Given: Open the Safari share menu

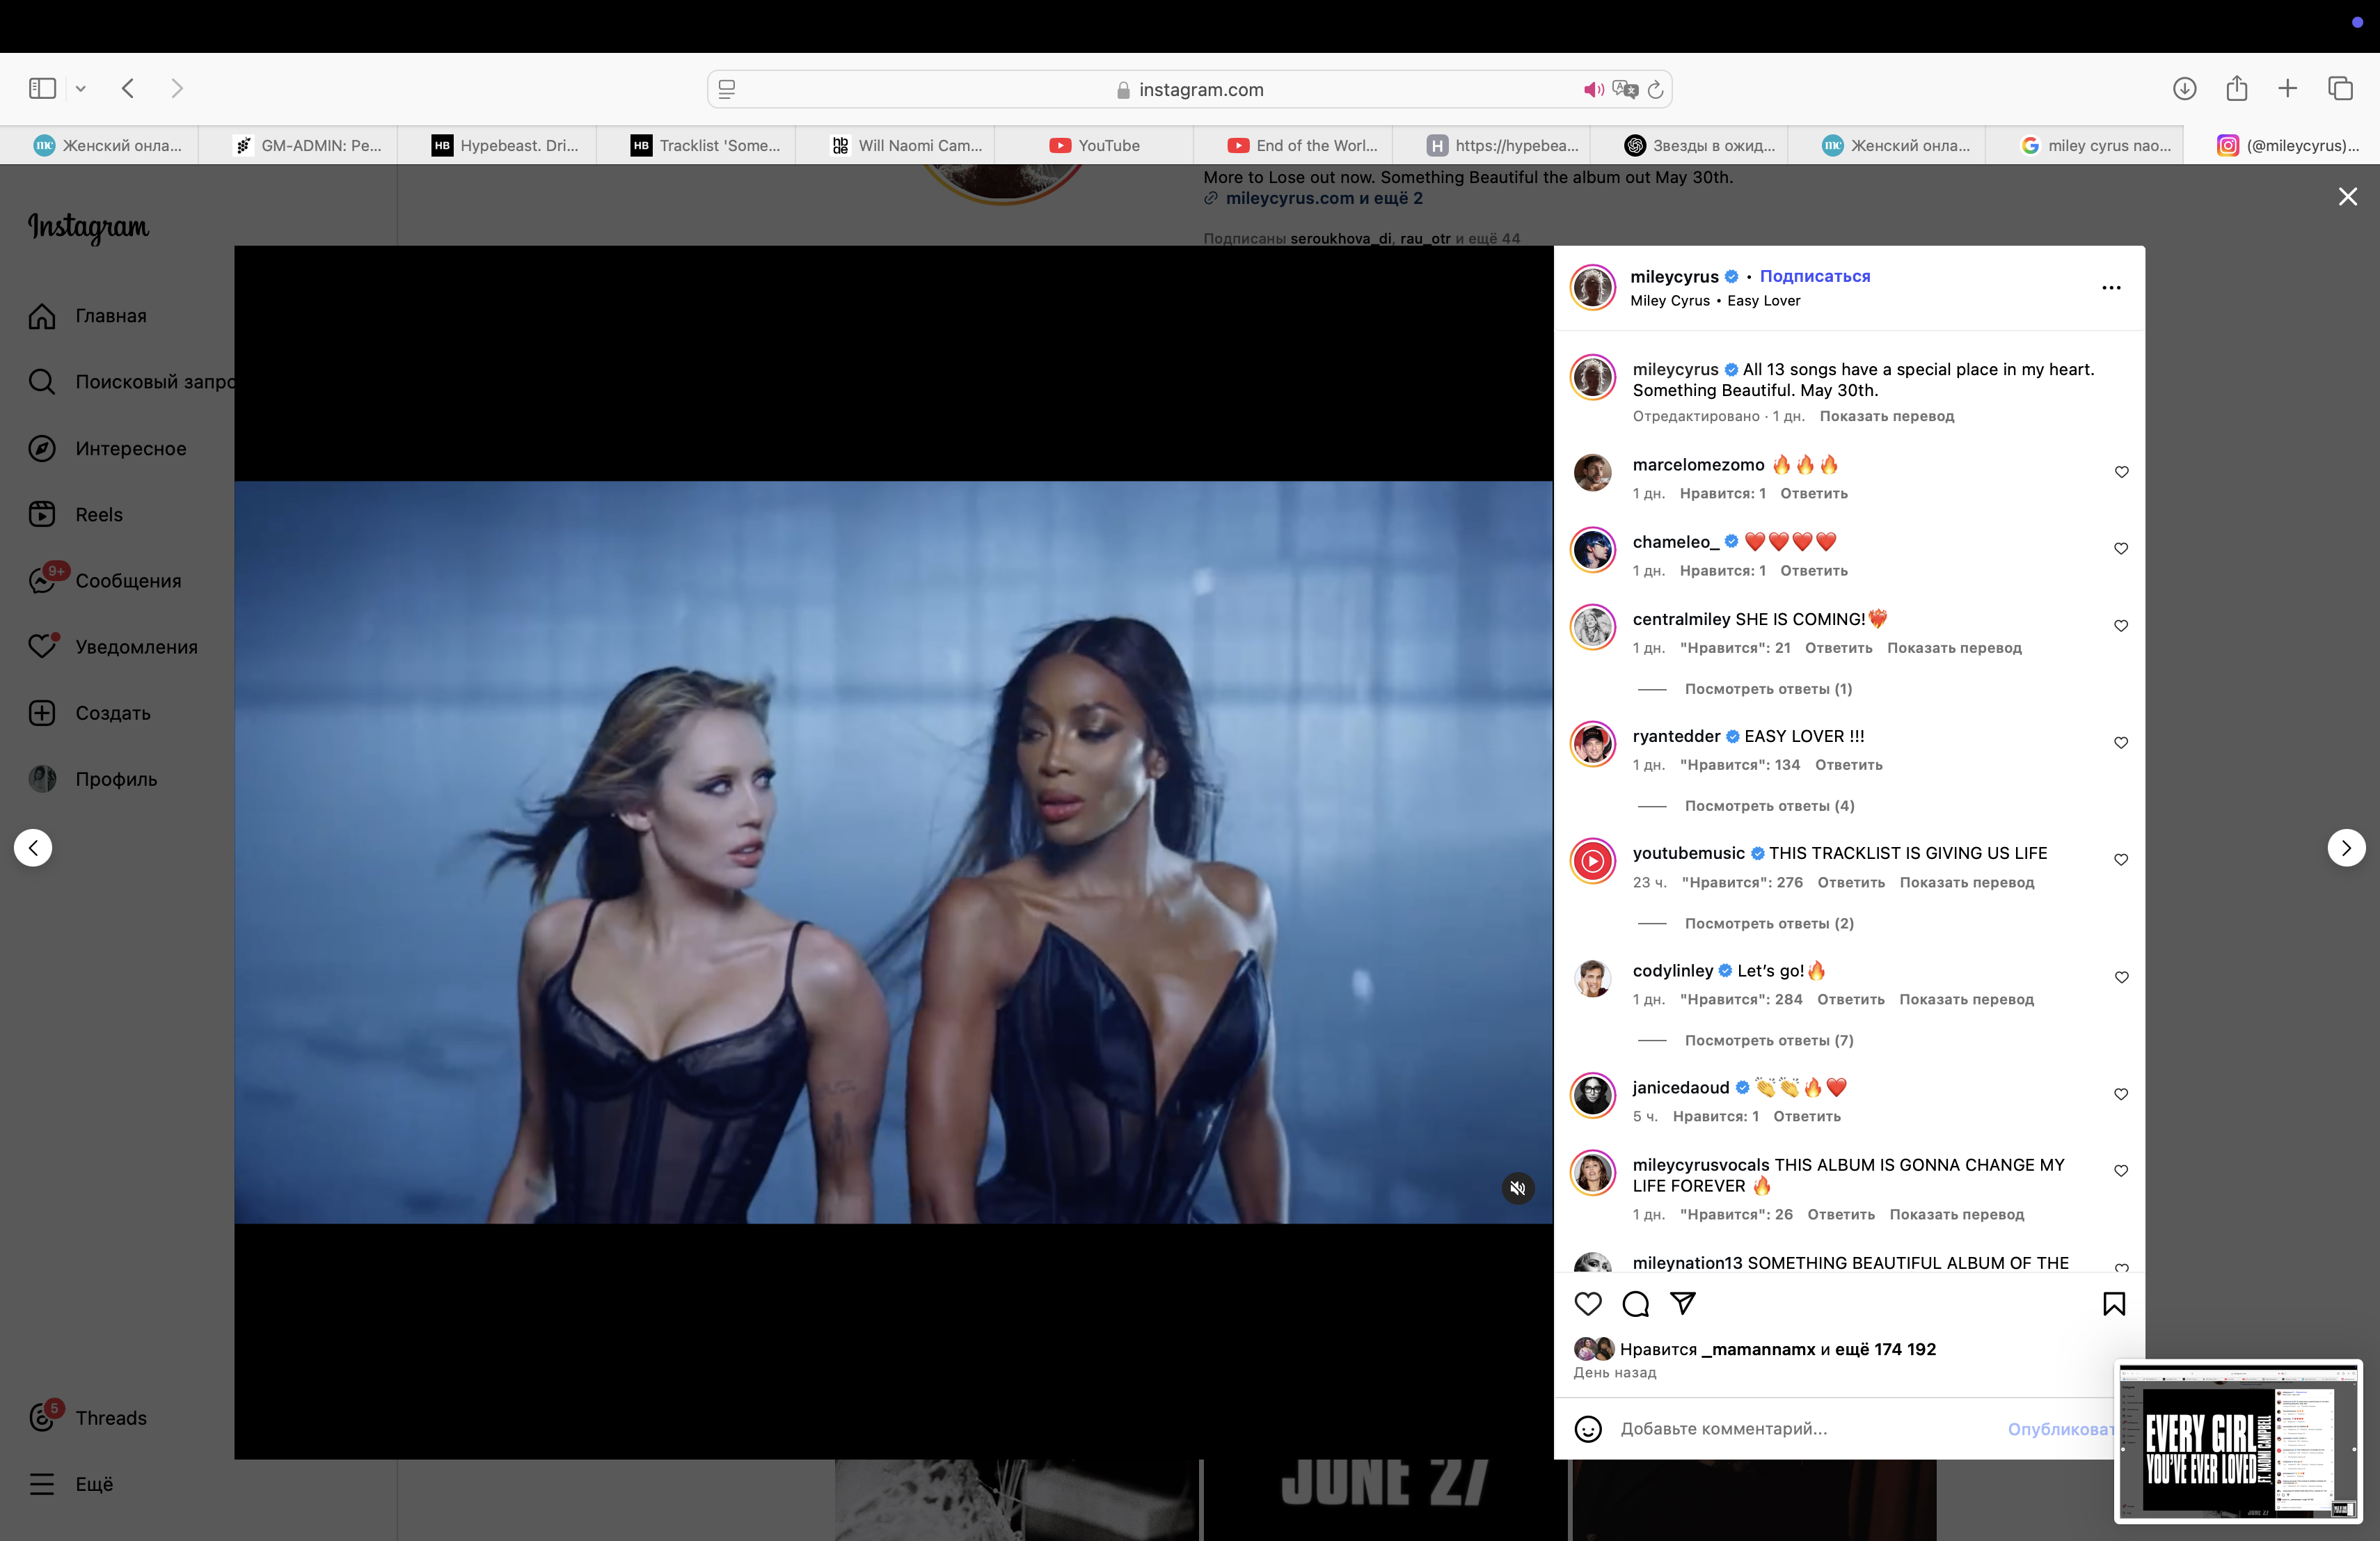Looking at the screenshot, I should click(2237, 88).
